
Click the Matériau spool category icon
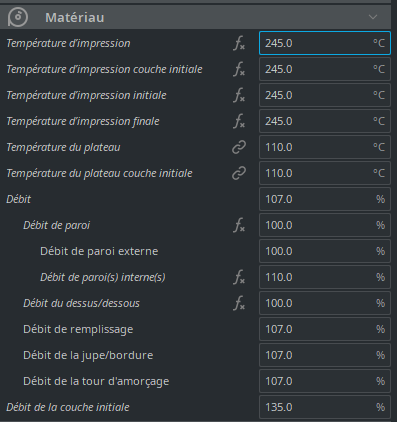18,17
